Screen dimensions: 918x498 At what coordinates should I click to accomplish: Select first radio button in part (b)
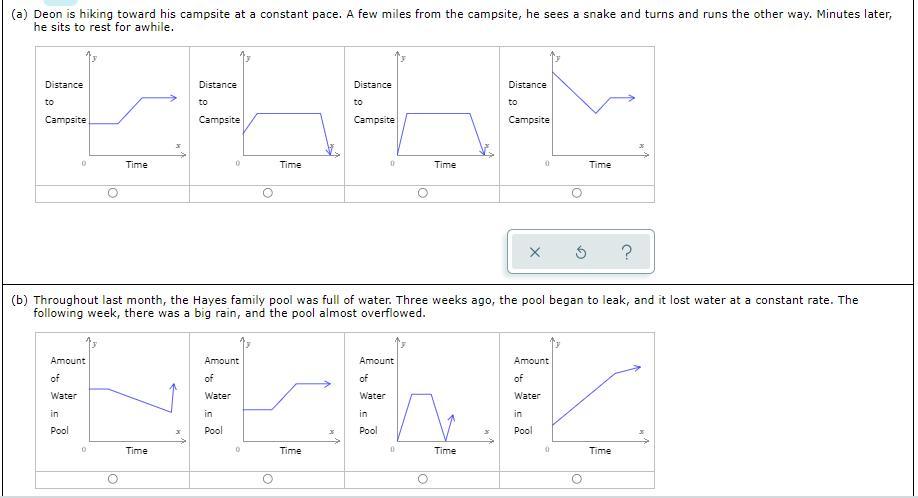pos(112,479)
